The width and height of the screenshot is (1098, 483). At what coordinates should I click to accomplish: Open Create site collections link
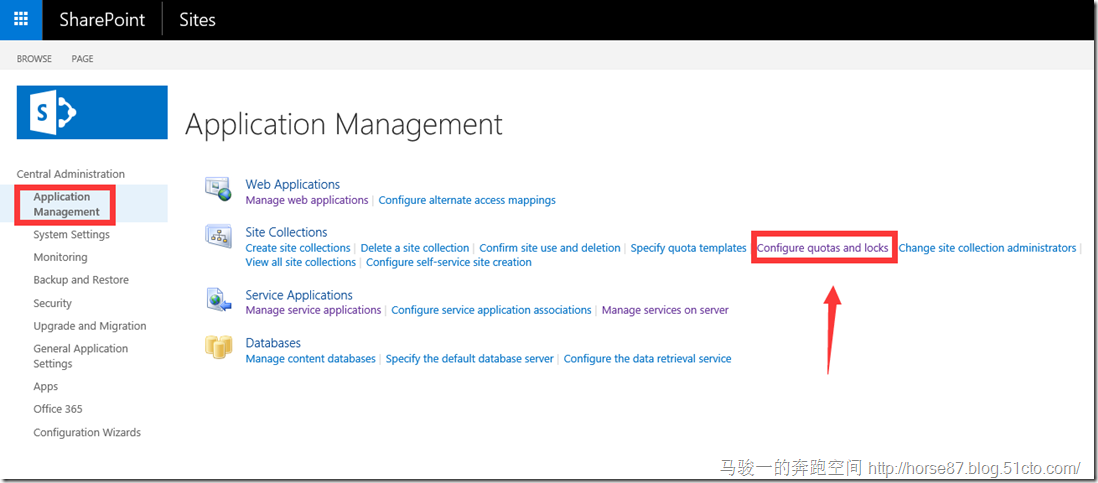point(298,248)
